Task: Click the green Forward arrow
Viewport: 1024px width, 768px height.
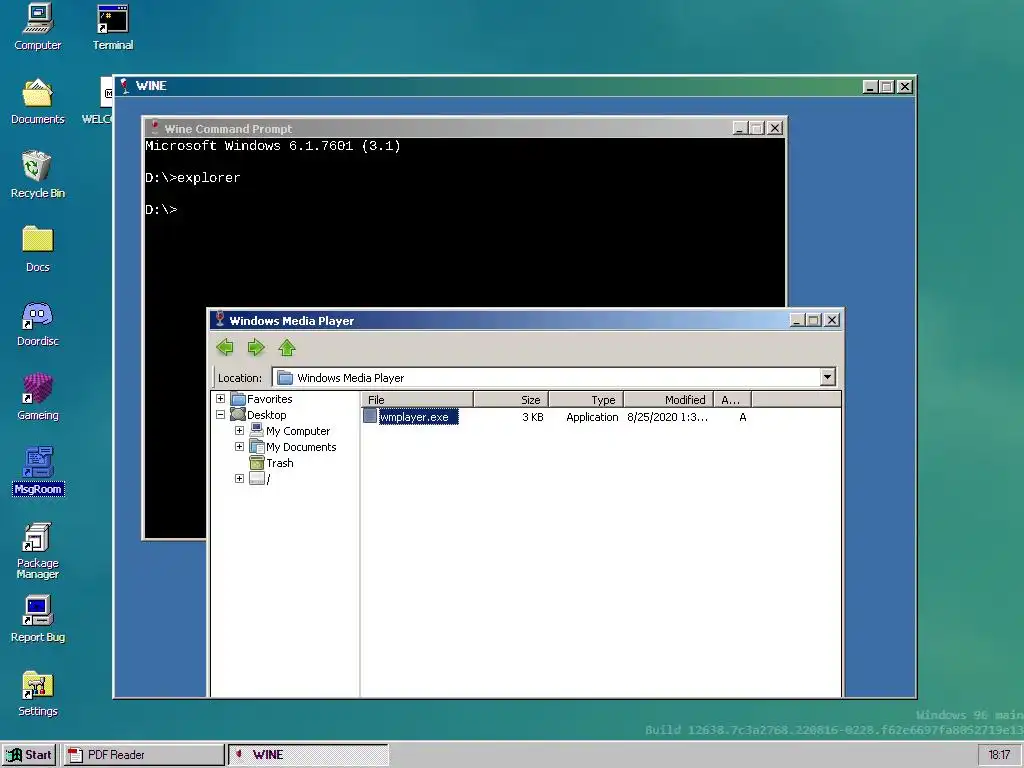Action: coord(256,347)
